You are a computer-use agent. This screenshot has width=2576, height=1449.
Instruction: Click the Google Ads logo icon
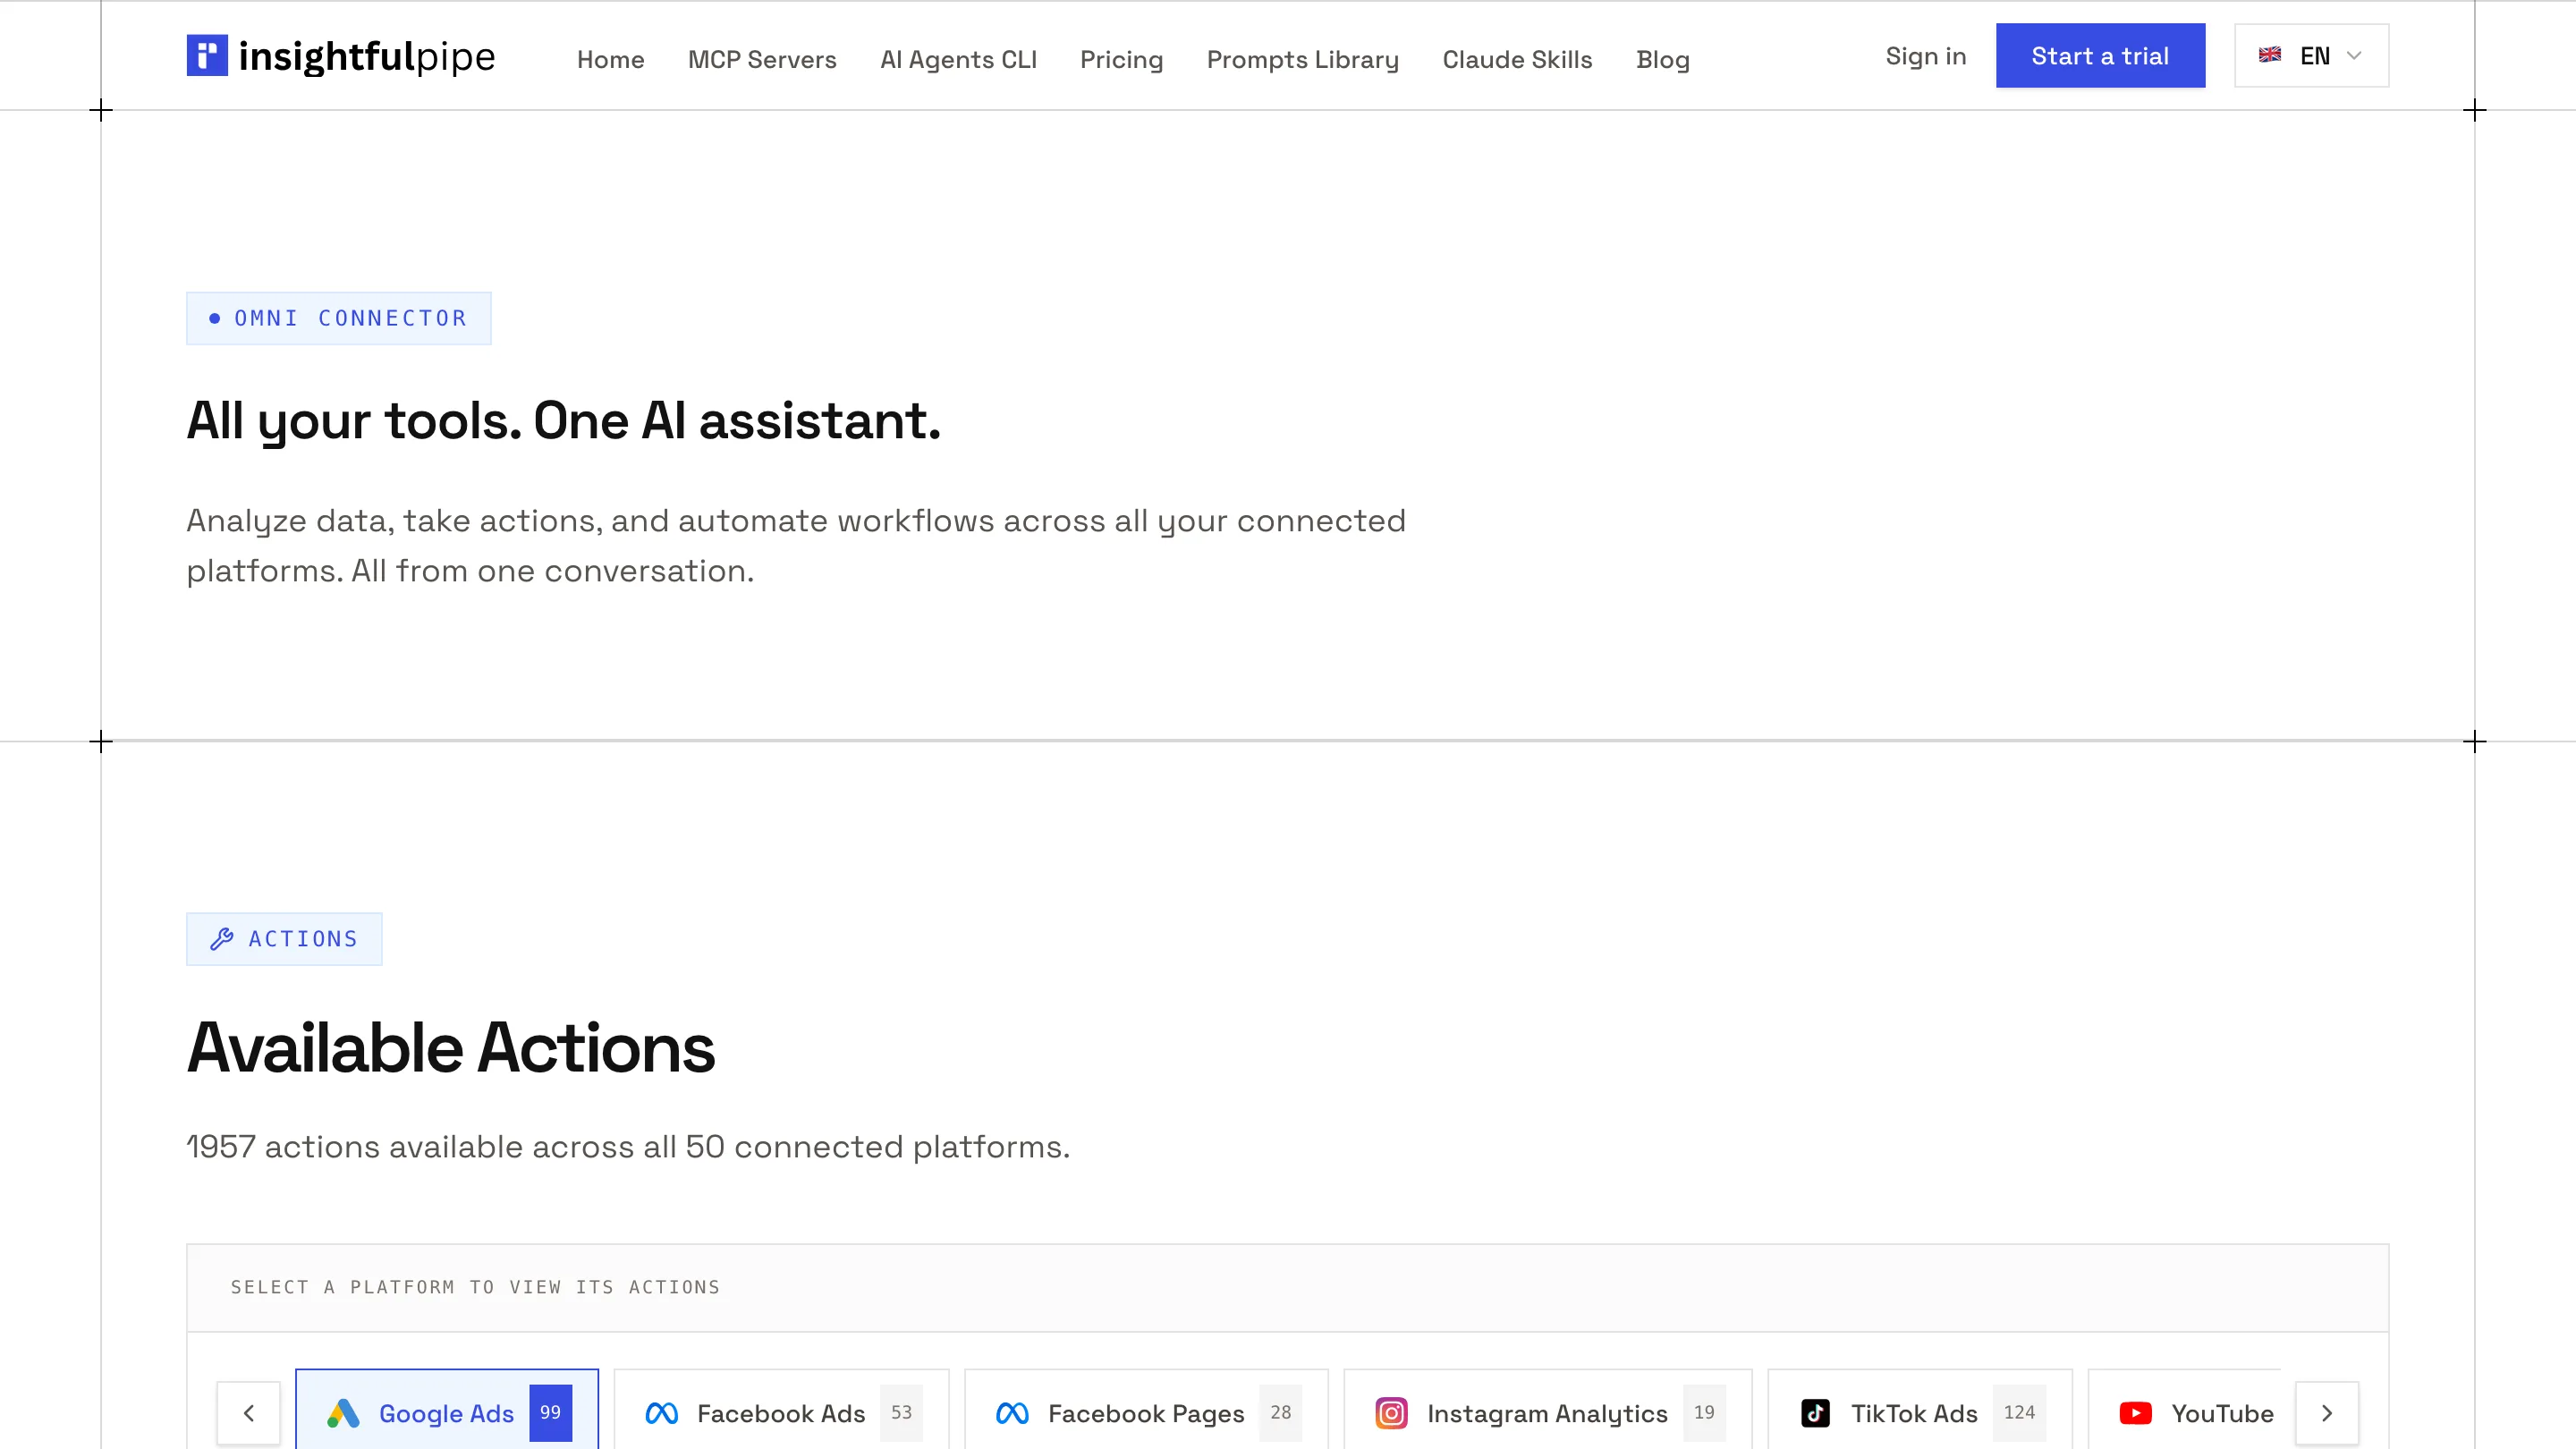click(x=343, y=1413)
